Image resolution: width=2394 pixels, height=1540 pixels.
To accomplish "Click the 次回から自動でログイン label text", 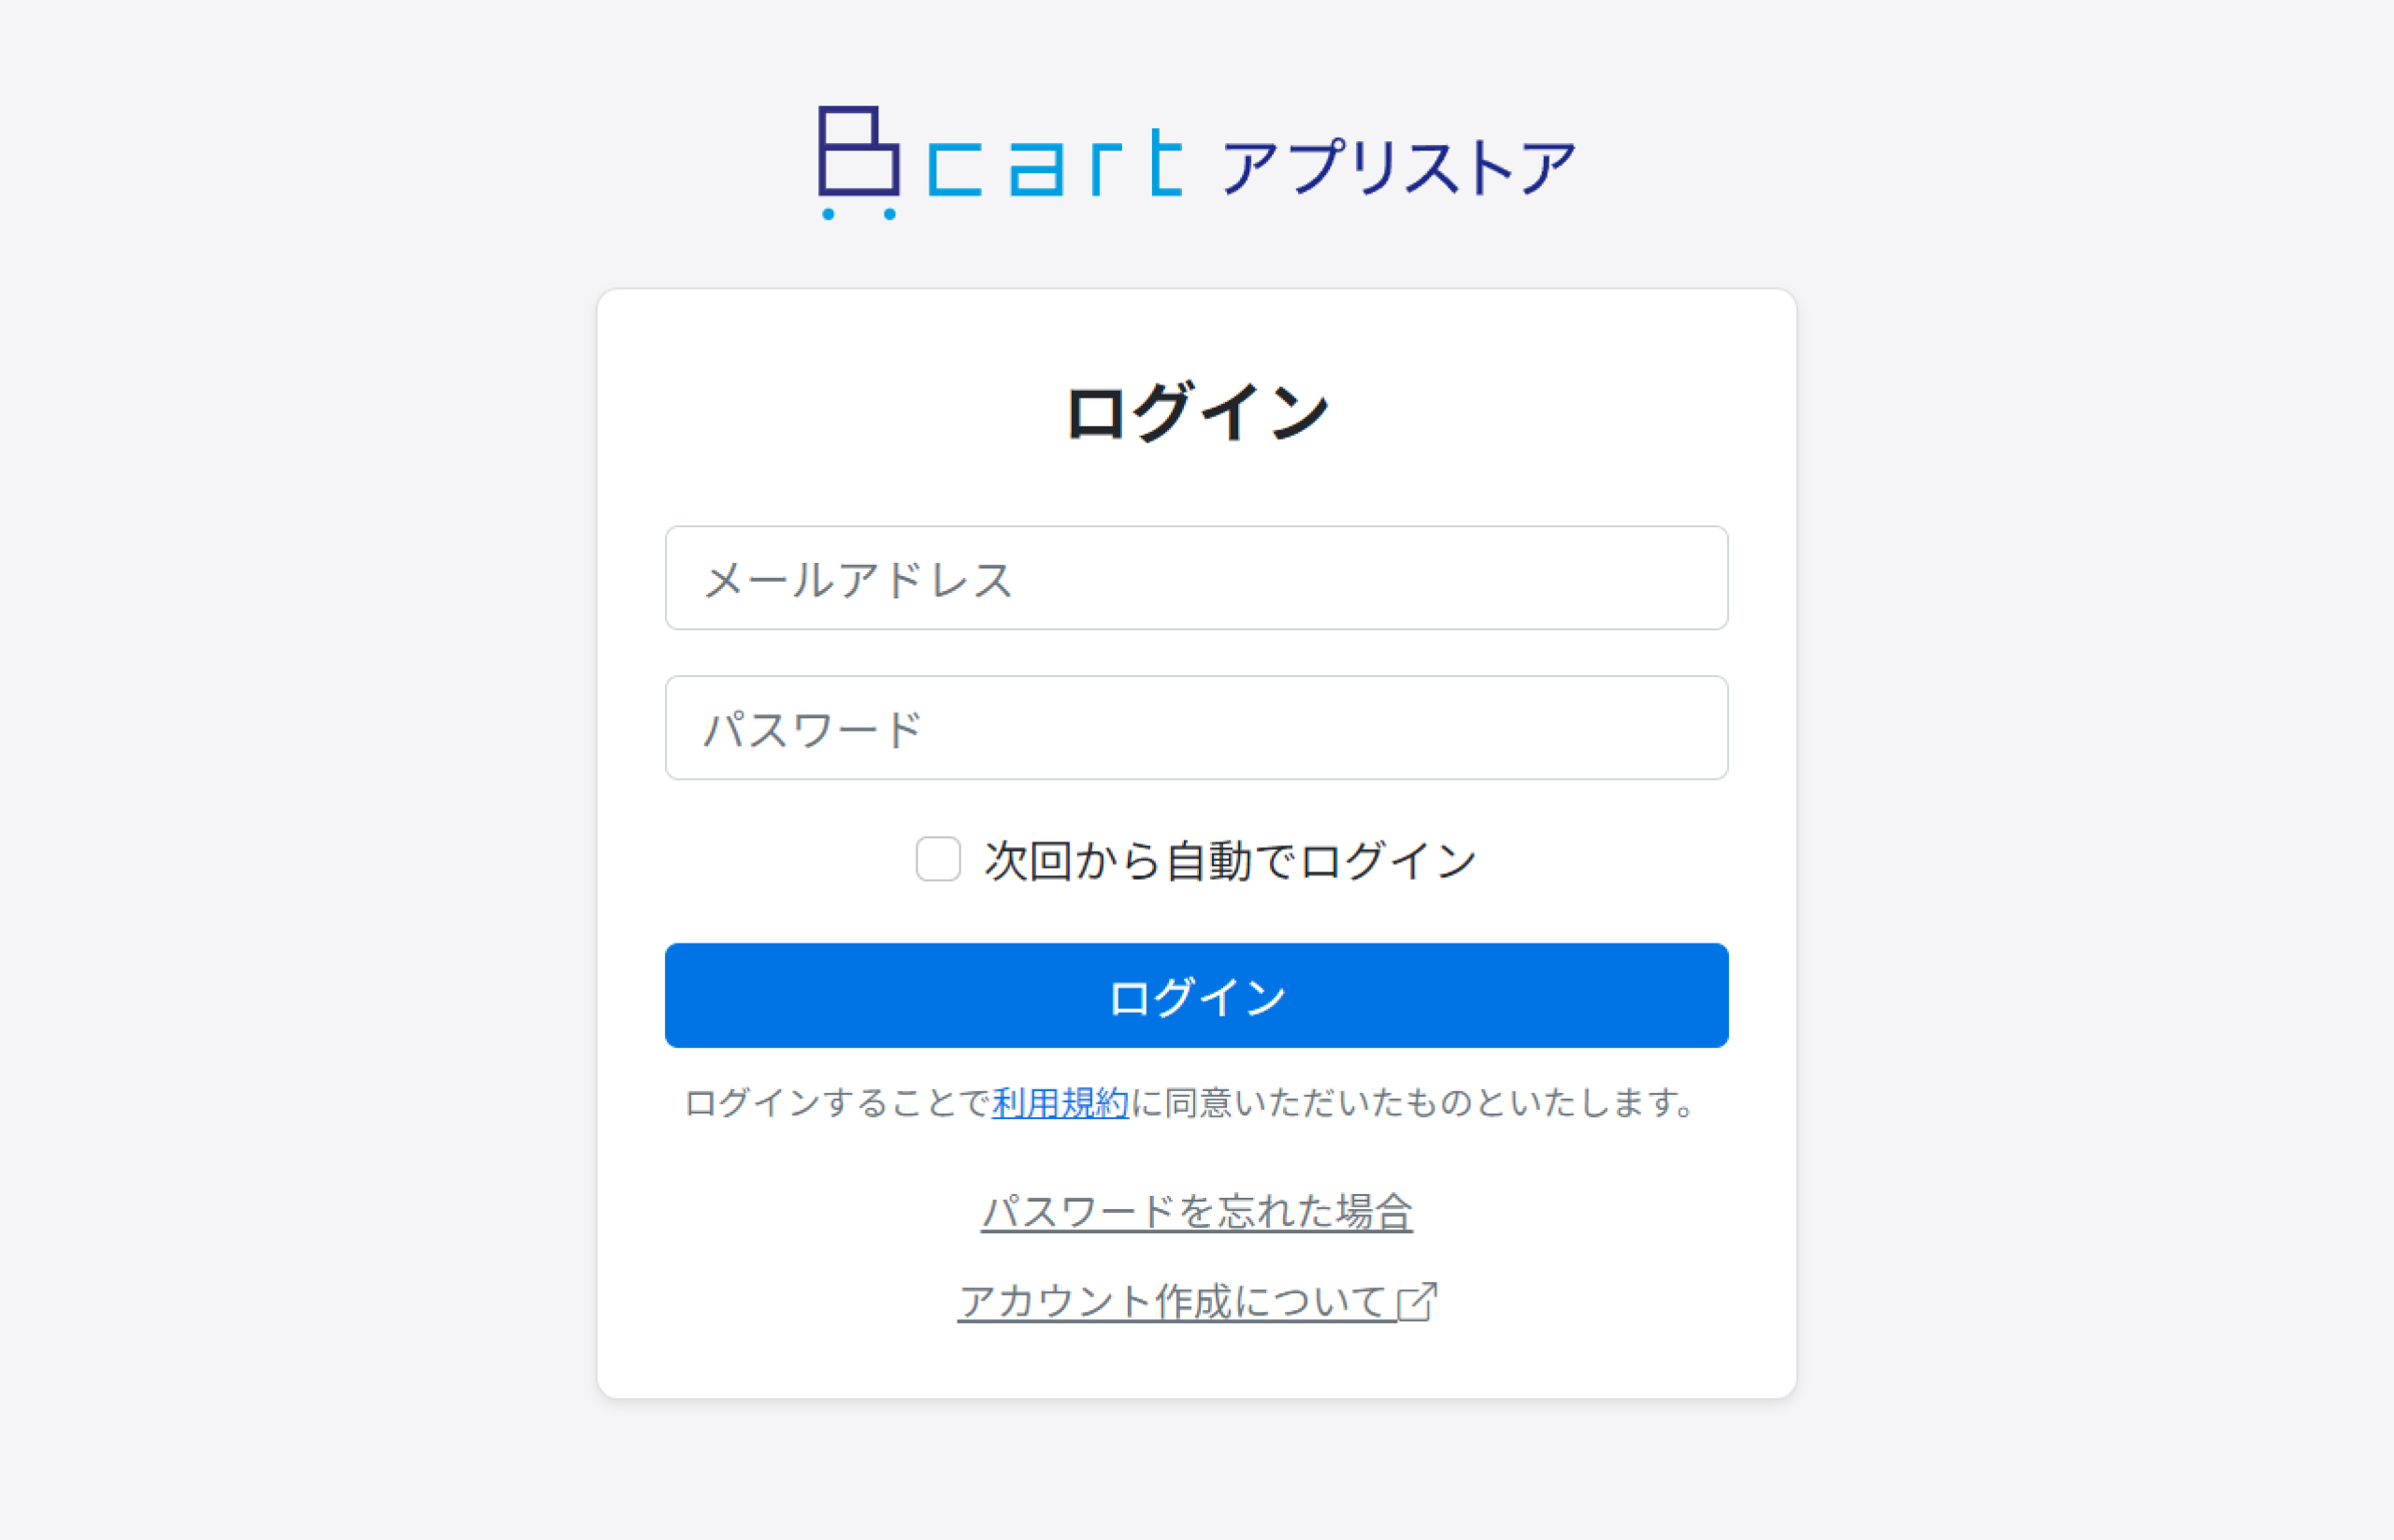I will 1229,861.
